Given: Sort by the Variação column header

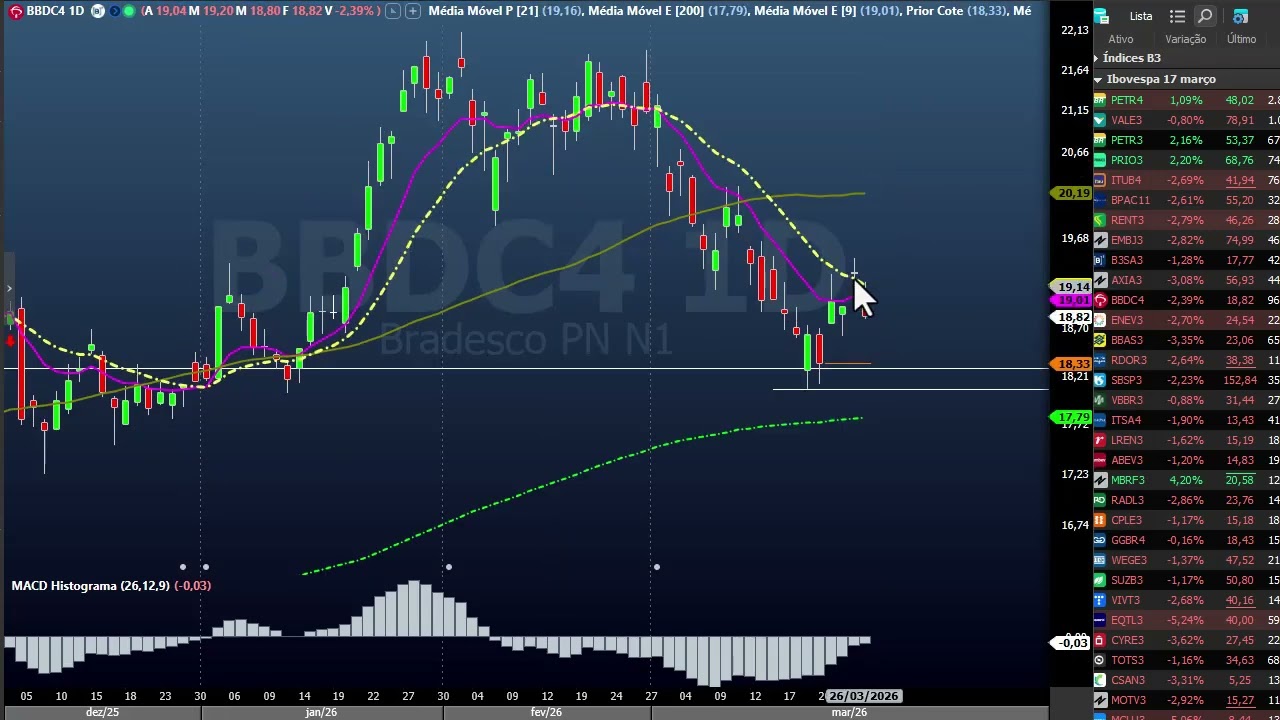Looking at the screenshot, I should tap(1185, 39).
